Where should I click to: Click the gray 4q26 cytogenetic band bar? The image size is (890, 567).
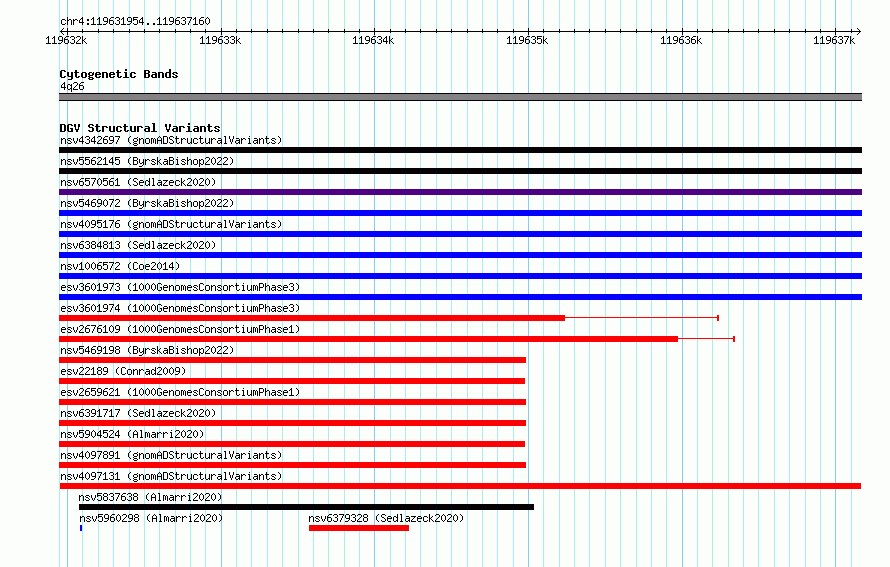tap(460, 97)
